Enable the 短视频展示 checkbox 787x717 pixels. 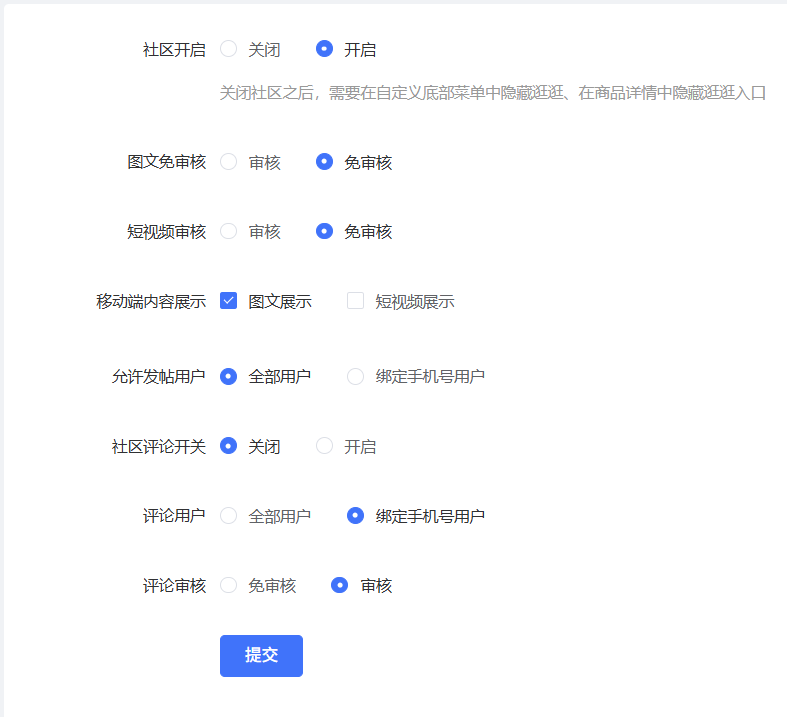pos(355,301)
